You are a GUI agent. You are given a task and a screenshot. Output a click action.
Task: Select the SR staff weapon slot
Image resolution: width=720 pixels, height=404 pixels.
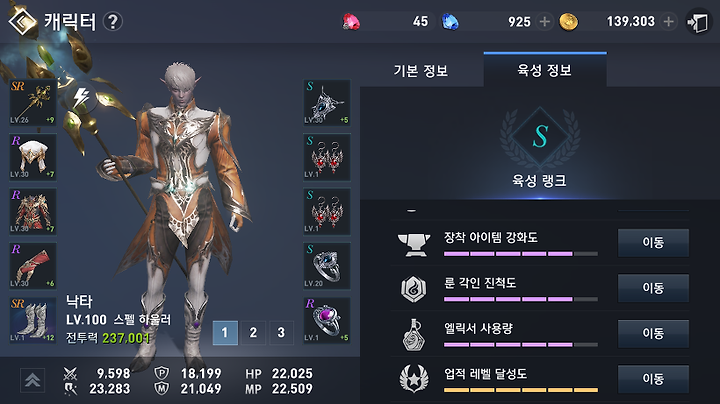(x=33, y=103)
